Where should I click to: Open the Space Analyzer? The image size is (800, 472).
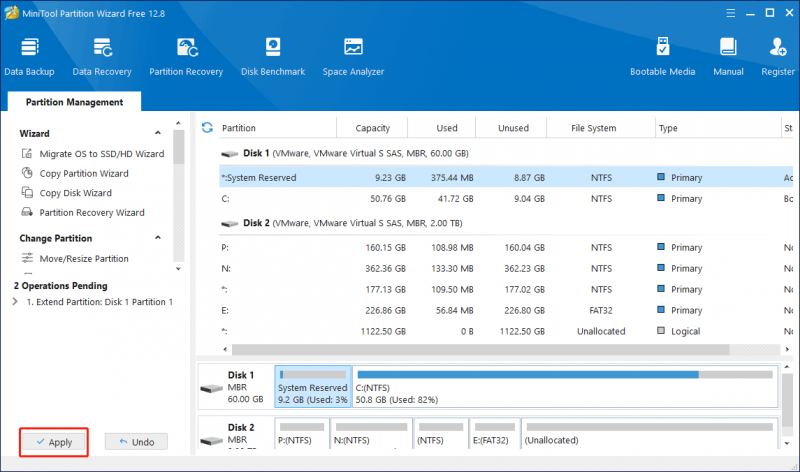click(x=353, y=57)
